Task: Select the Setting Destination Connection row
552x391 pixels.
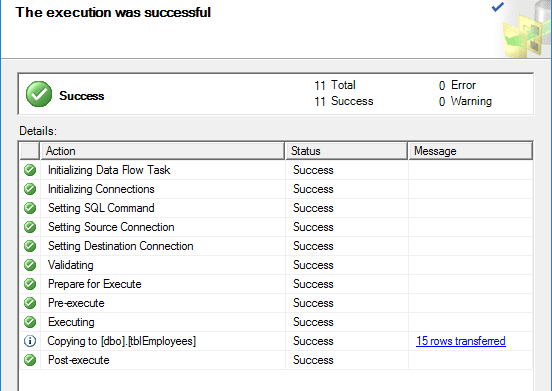Action: [276, 246]
